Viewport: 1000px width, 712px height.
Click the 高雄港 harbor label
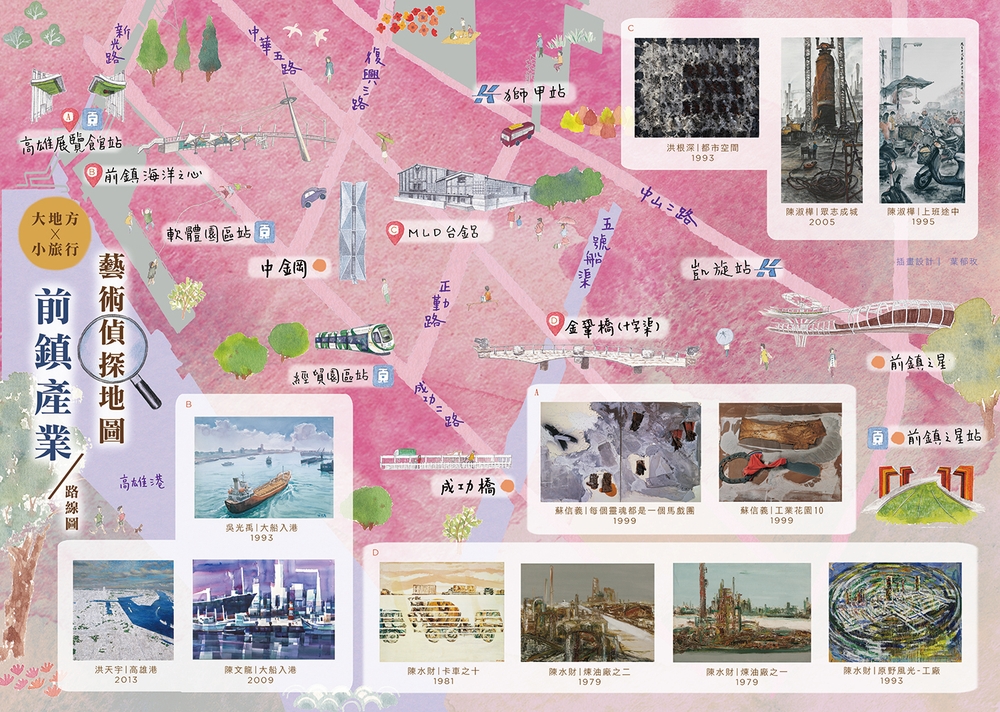click(142, 481)
